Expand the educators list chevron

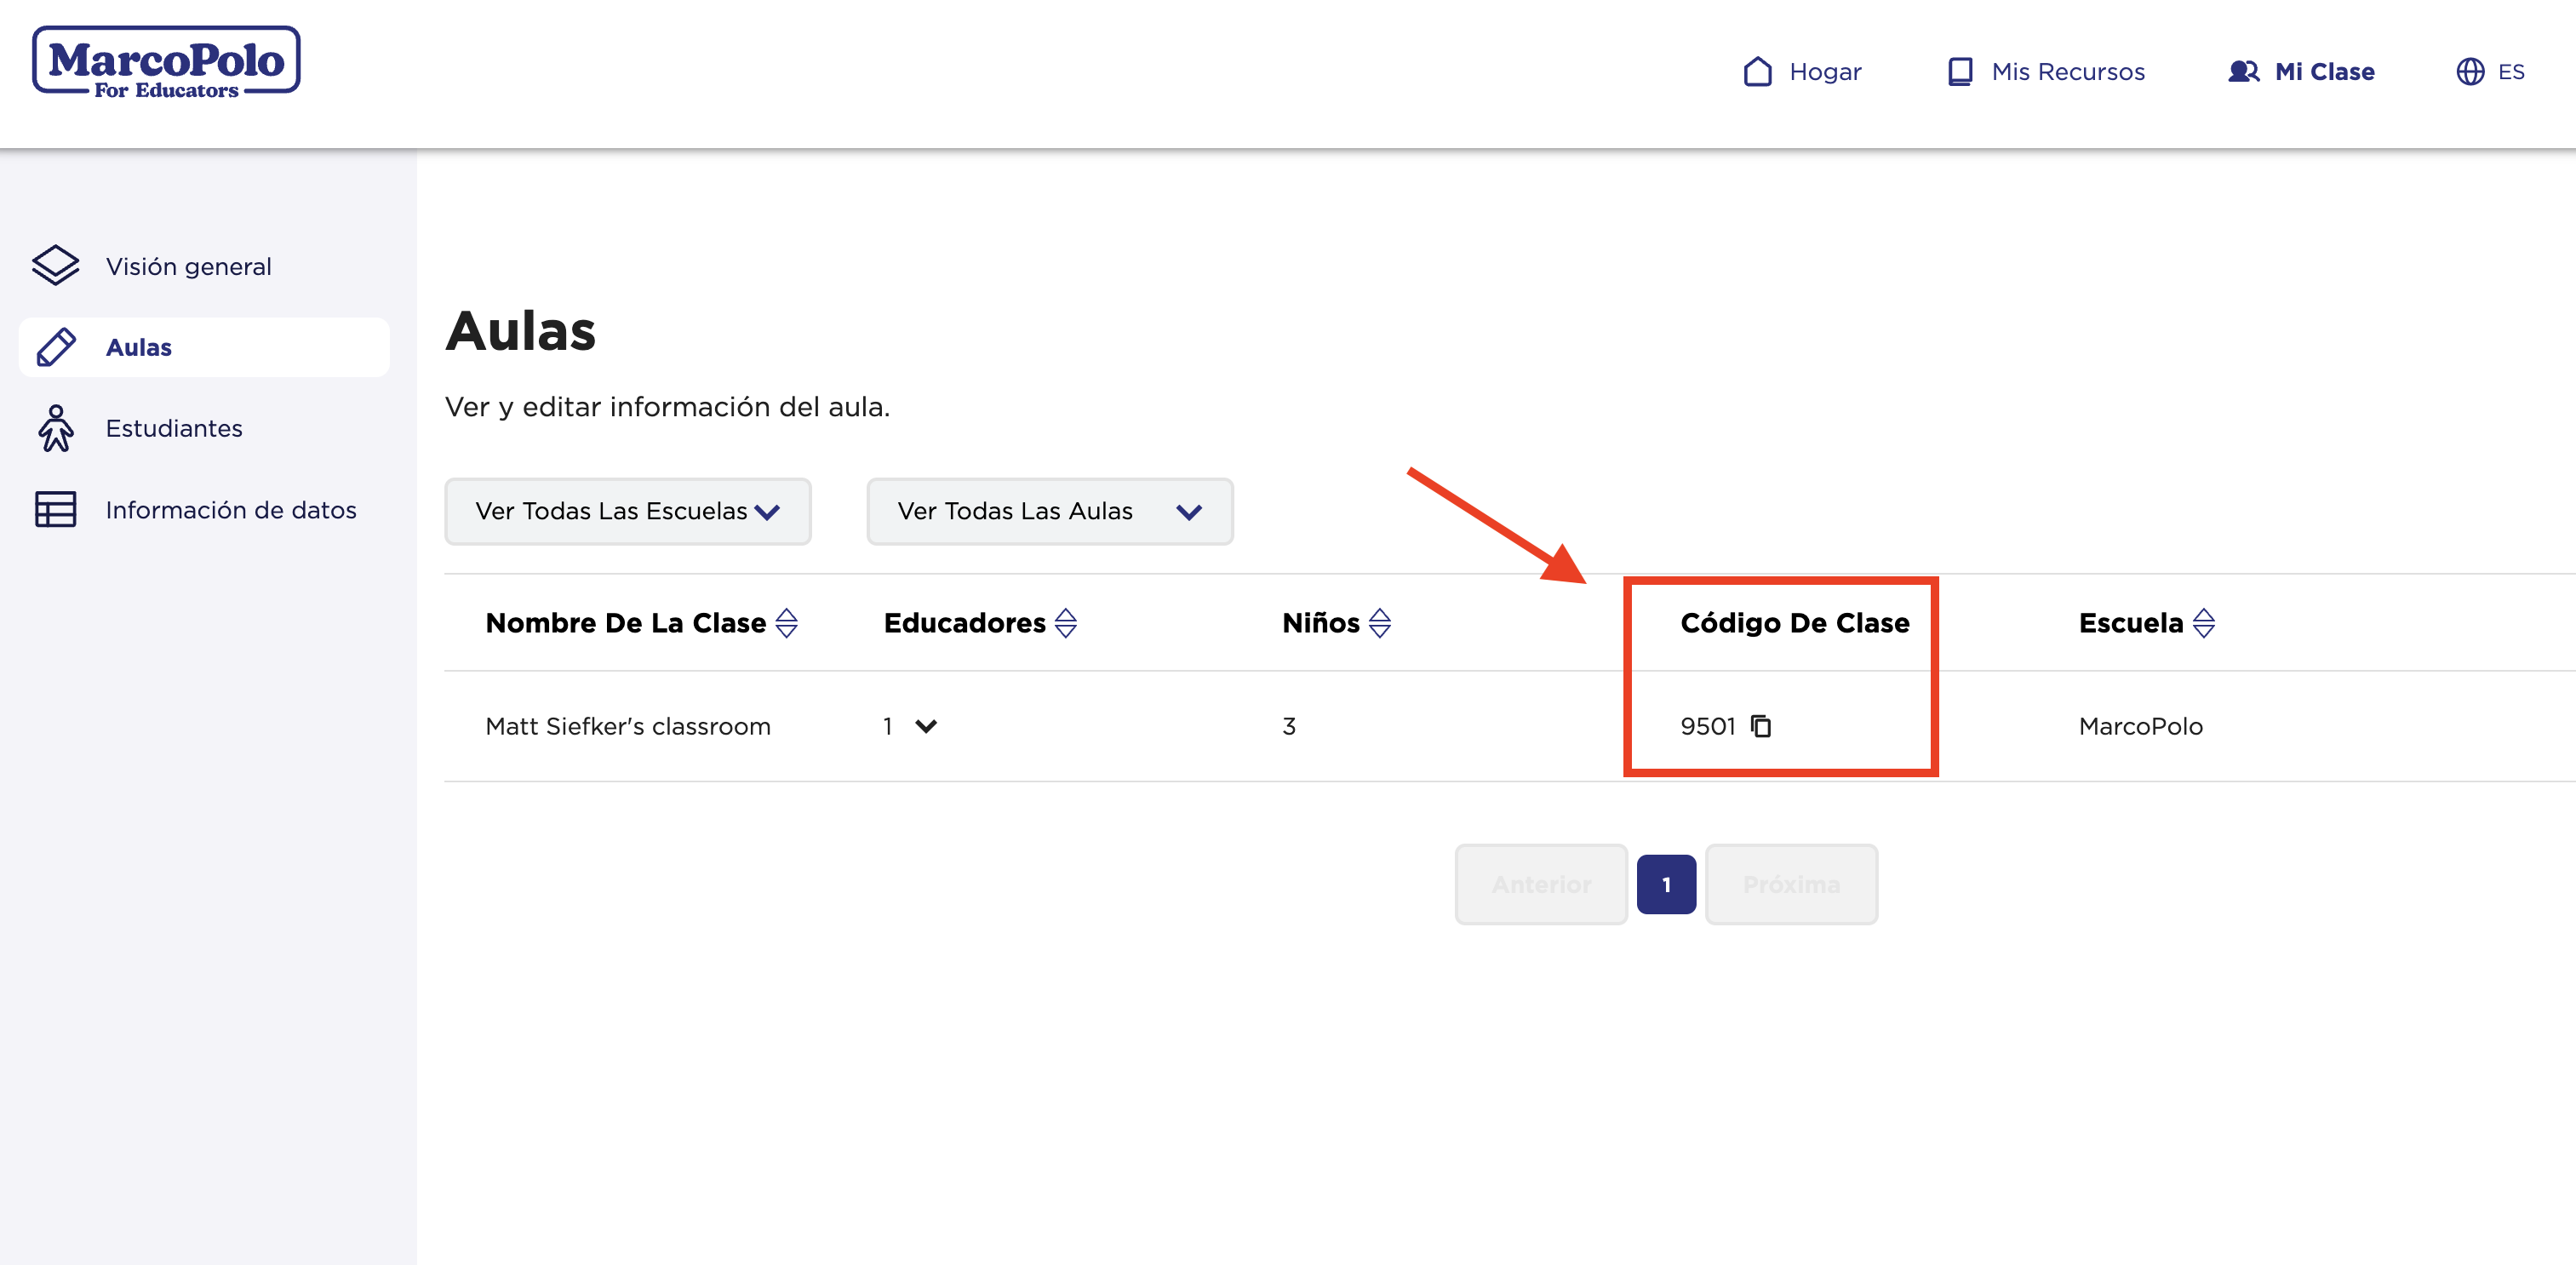926,726
